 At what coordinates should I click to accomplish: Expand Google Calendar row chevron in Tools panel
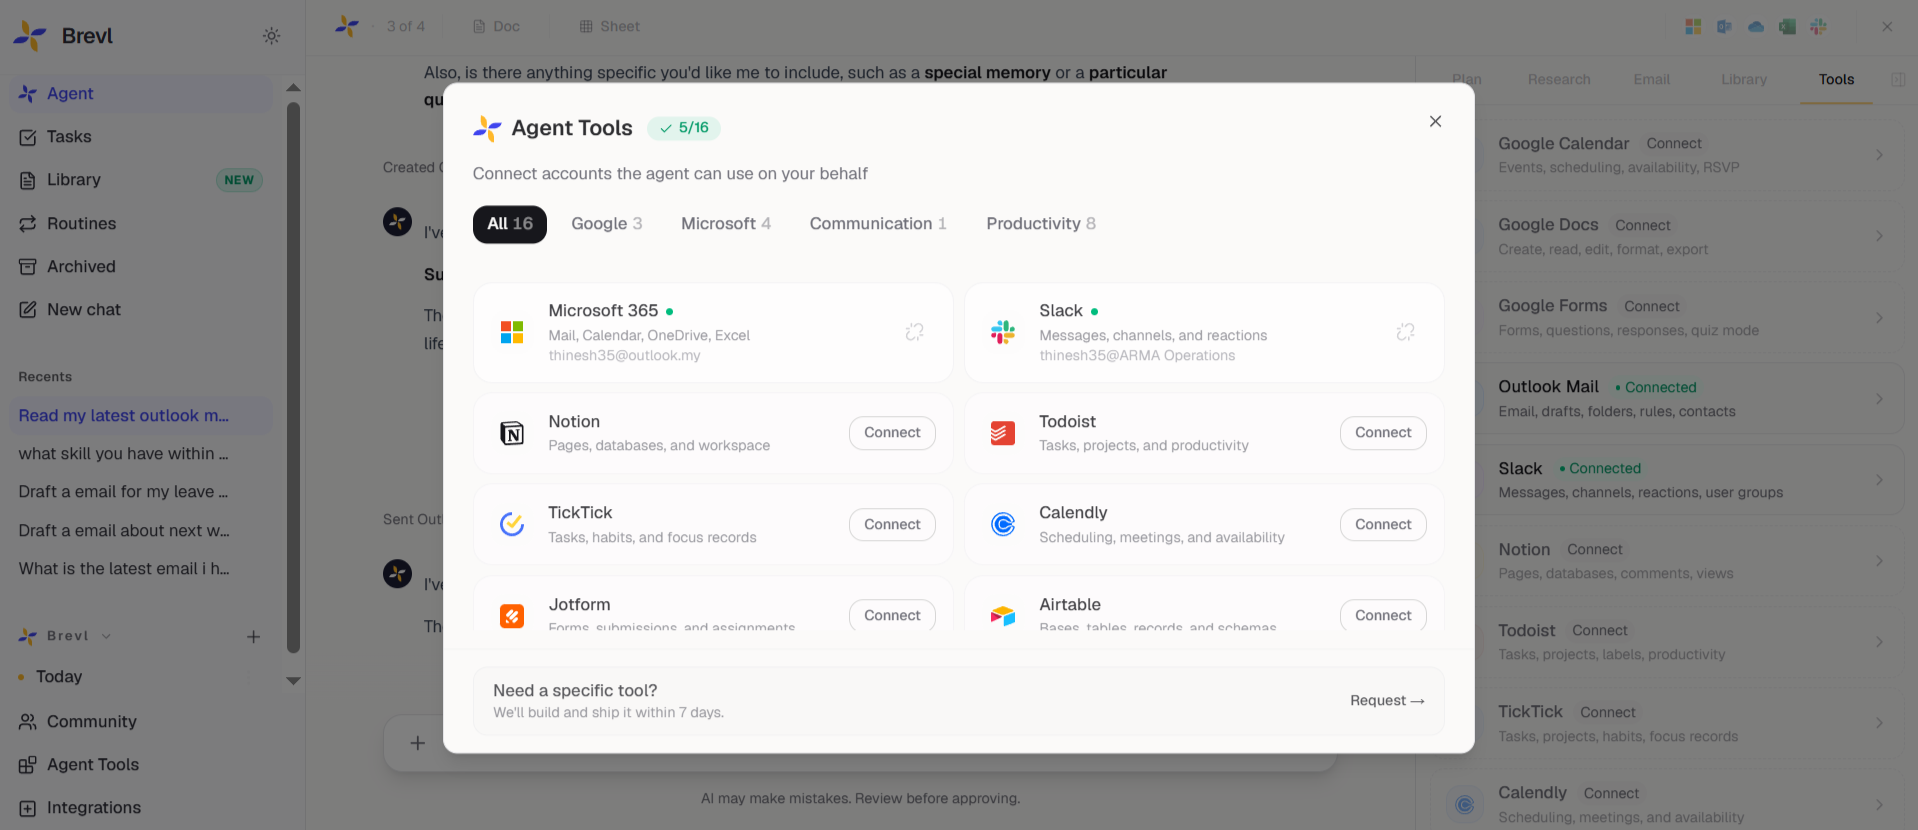(x=1879, y=155)
